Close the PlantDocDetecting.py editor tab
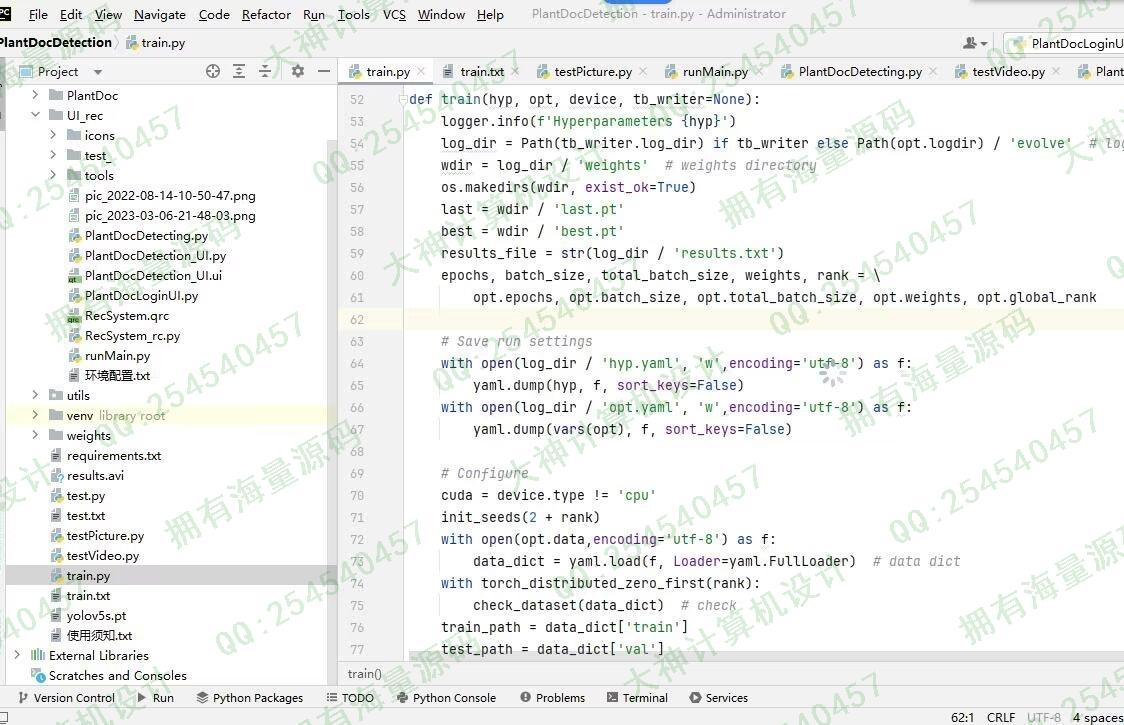Screen dimensions: 1124x725 (x=933, y=71)
